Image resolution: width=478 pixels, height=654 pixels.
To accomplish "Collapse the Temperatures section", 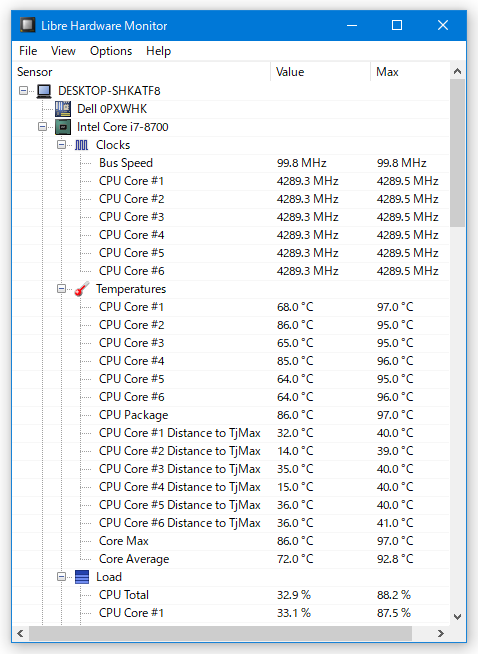I will 62,289.
